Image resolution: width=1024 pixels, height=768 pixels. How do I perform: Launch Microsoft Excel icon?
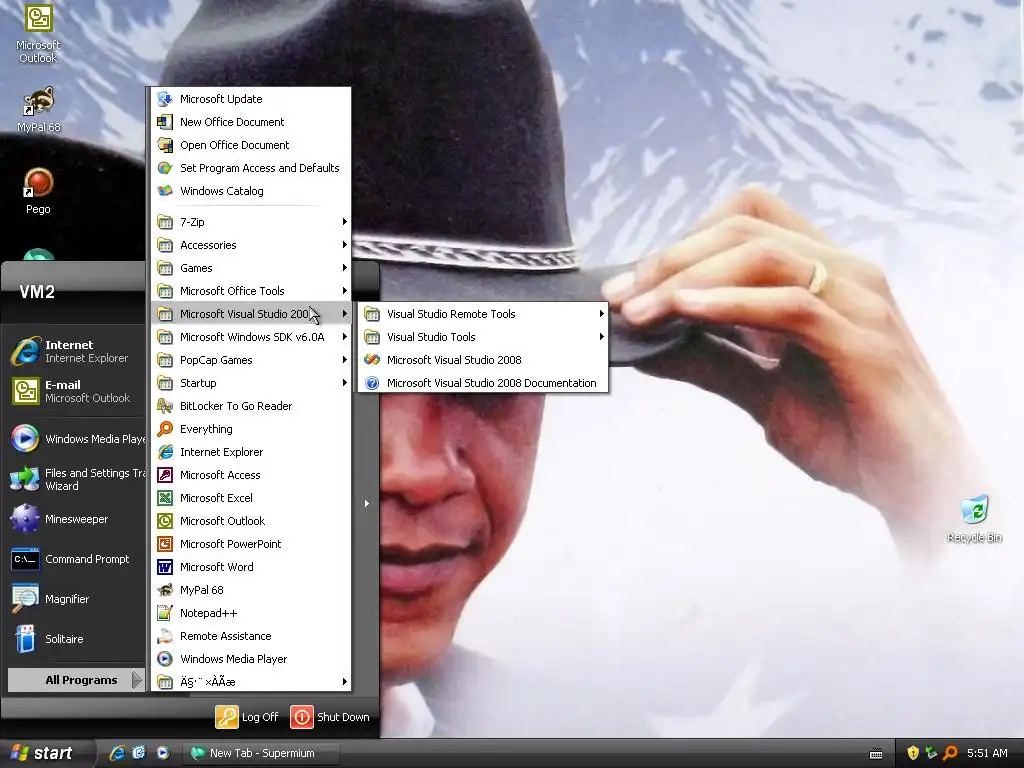(165, 498)
